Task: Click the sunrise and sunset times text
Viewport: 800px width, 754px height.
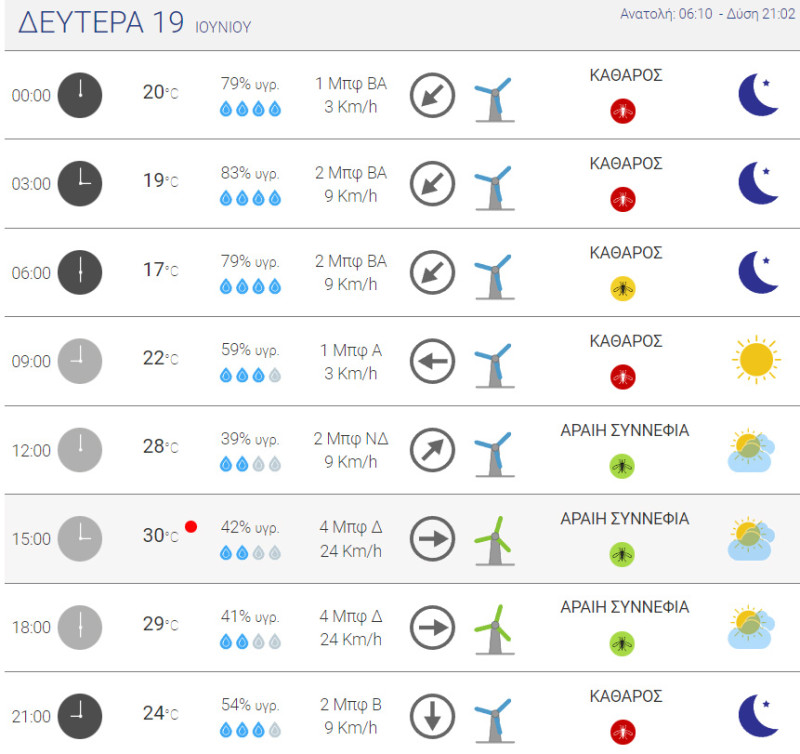Action: coord(707,14)
